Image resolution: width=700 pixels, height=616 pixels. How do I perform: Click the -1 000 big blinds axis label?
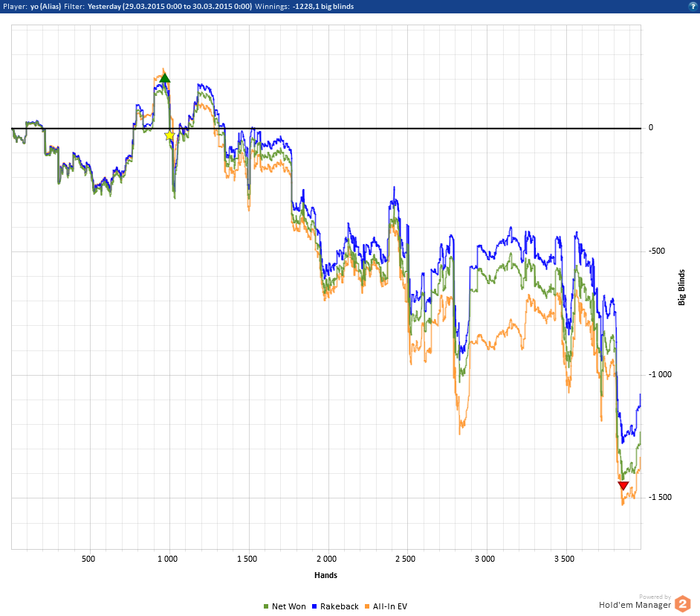(x=660, y=374)
